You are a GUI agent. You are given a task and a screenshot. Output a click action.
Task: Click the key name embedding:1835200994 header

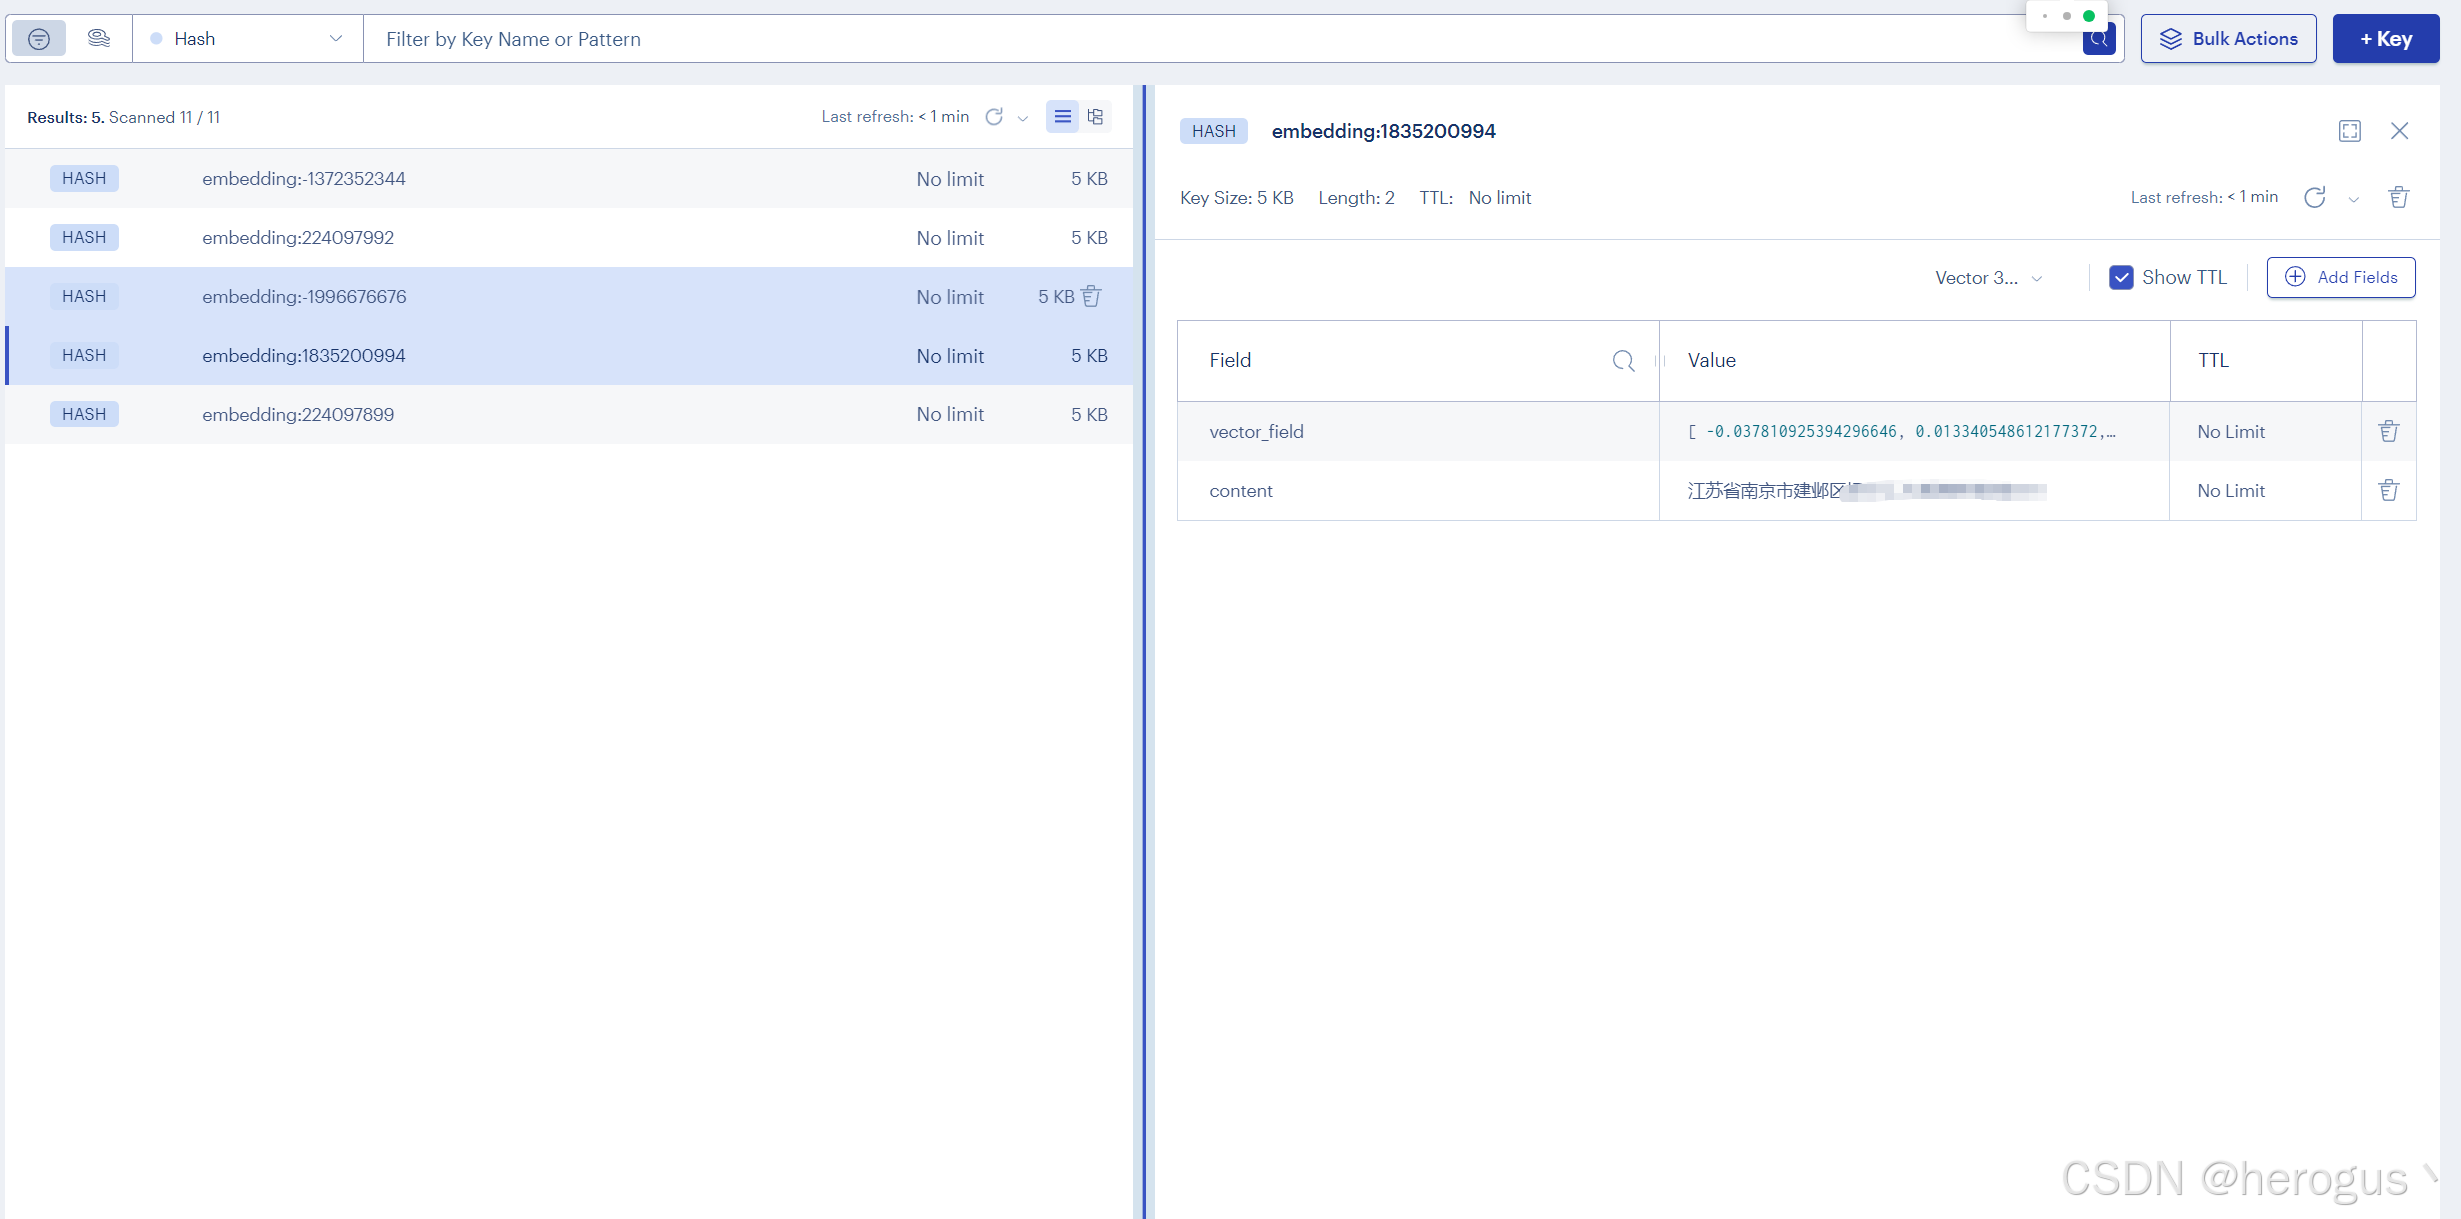click(x=1383, y=131)
